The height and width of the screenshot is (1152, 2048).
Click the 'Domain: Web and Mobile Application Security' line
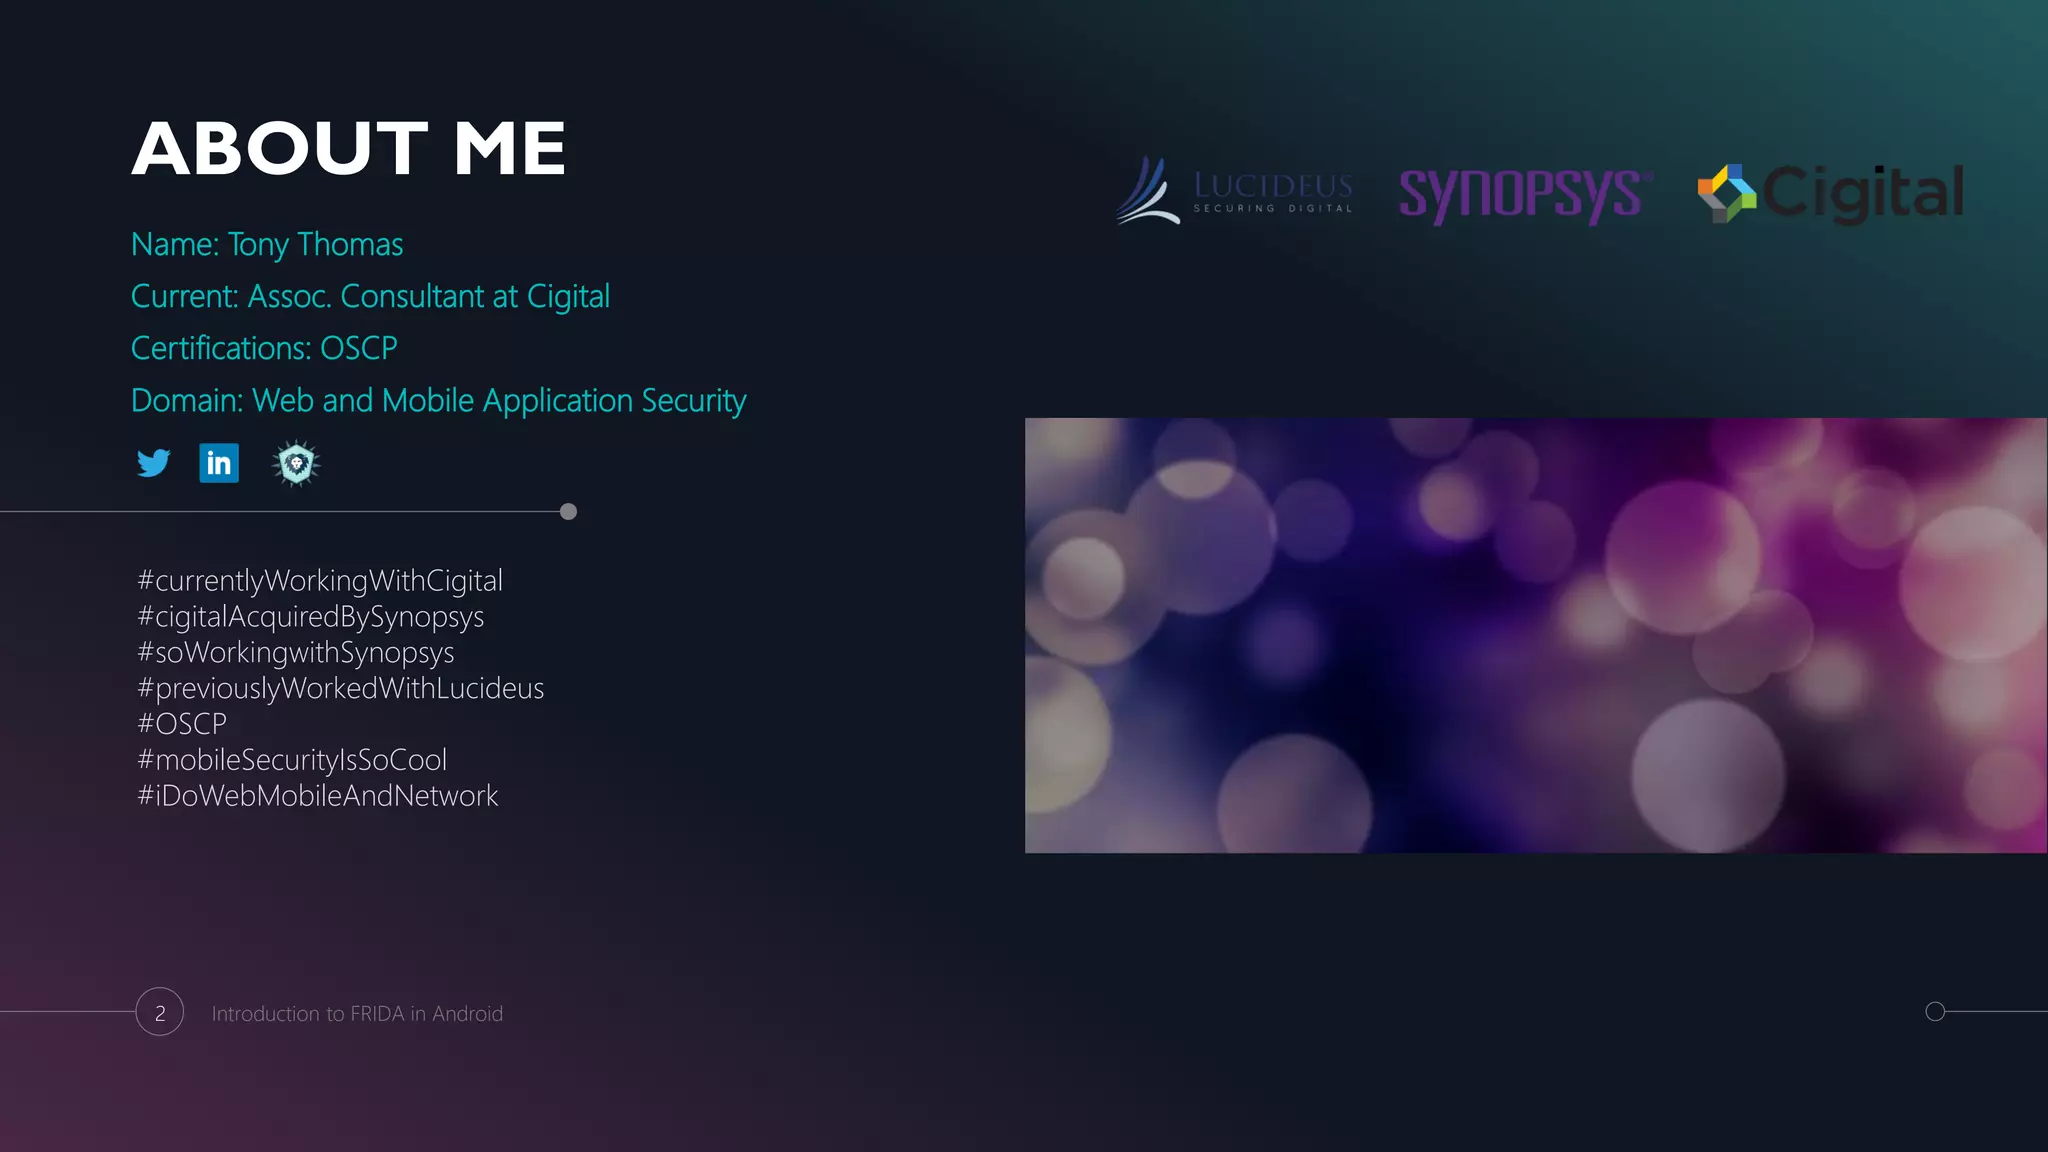click(x=438, y=401)
